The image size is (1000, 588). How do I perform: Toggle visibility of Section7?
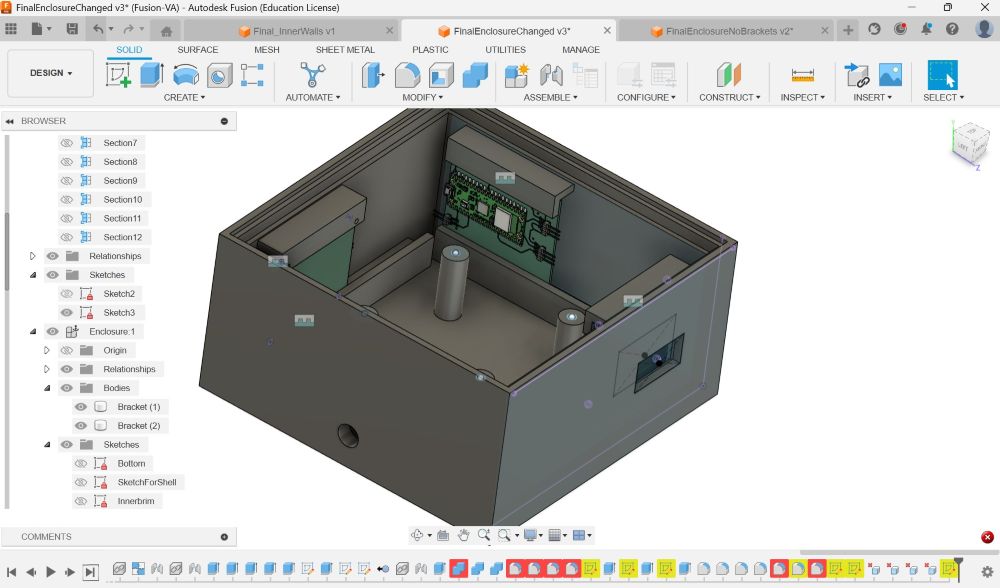click(x=66, y=143)
